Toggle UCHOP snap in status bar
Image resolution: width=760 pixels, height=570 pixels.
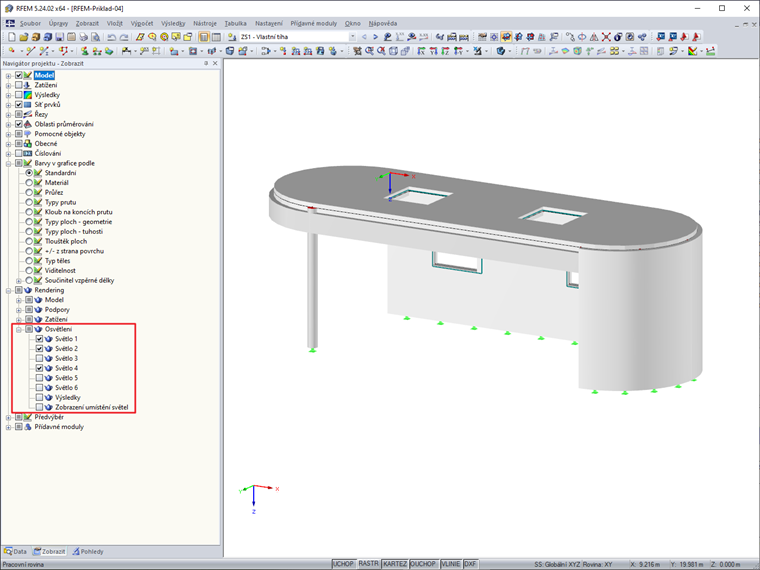[x=343, y=564]
